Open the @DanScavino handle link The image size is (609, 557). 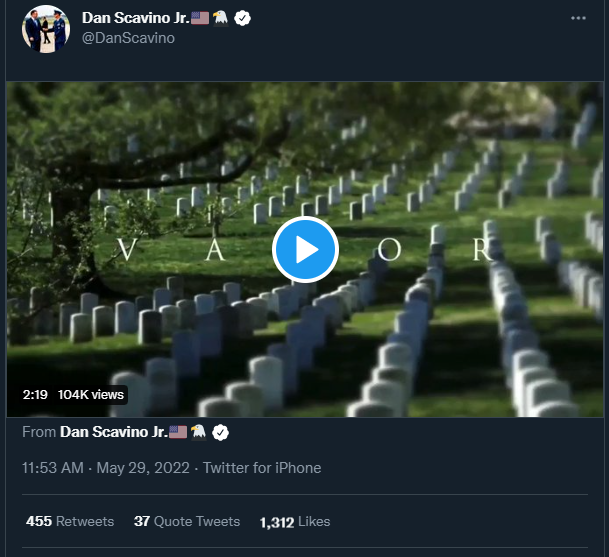click(x=128, y=38)
